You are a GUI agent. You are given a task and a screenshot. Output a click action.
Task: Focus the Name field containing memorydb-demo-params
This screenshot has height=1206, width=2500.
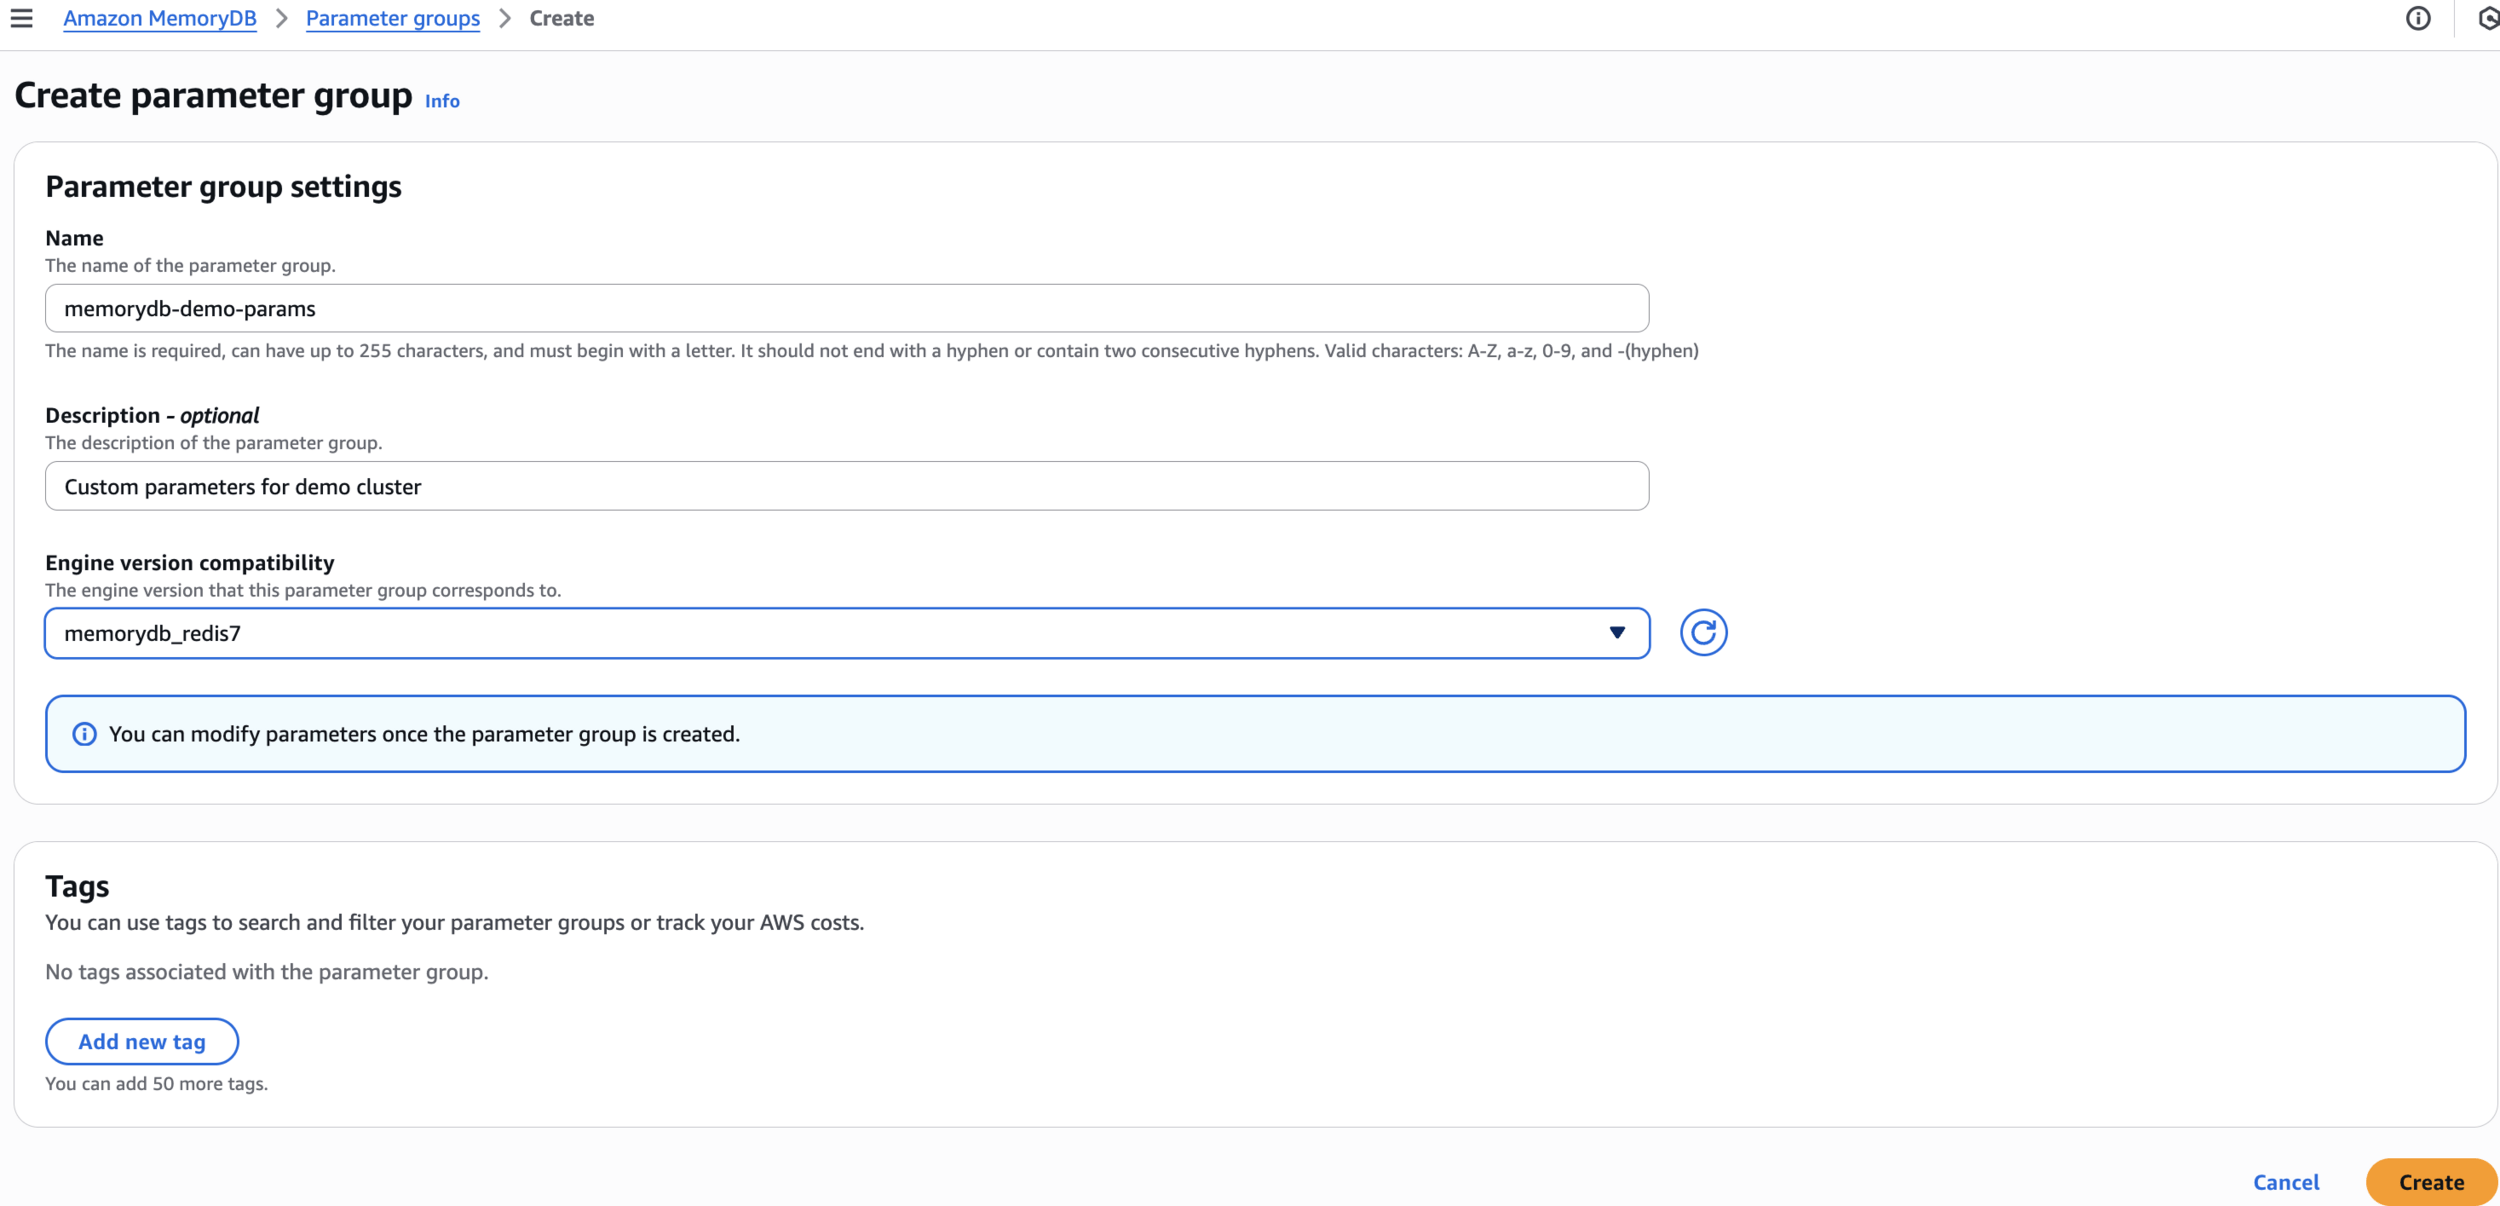tap(846, 308)
